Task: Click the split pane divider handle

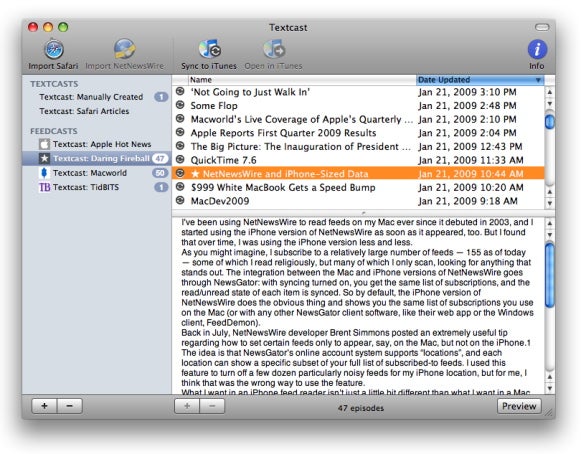Action: [363, 213]
